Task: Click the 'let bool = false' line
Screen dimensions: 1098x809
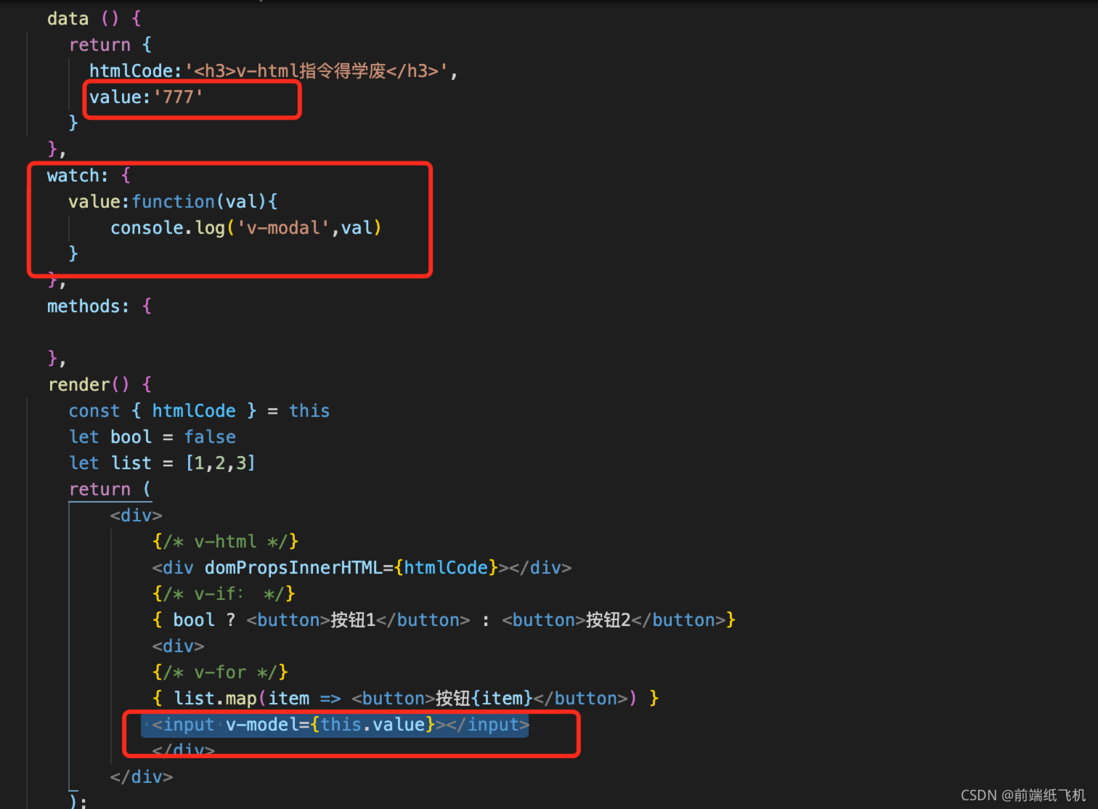Action: (152, 437)
